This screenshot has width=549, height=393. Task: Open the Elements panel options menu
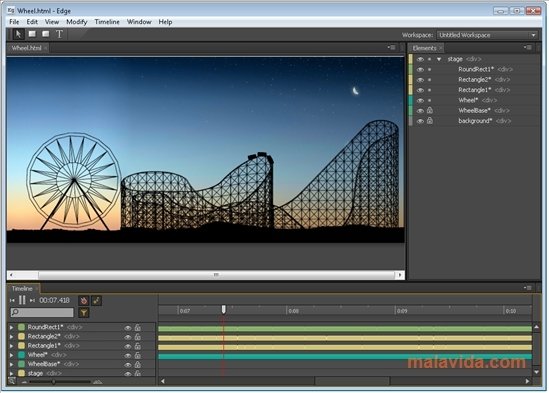(x=528, y=47)
